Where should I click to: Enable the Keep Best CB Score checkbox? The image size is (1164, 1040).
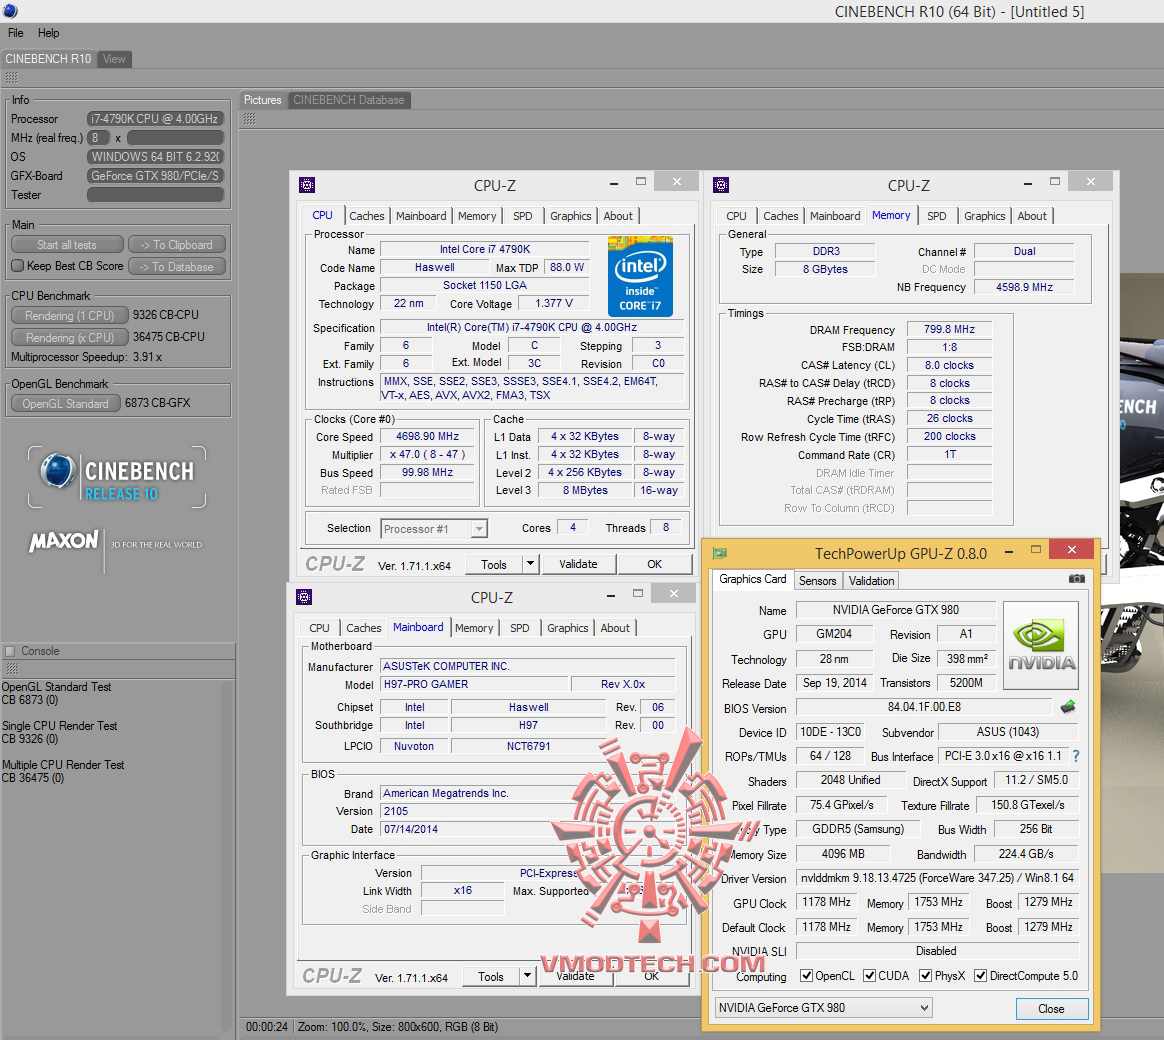[x=17, y=266]
